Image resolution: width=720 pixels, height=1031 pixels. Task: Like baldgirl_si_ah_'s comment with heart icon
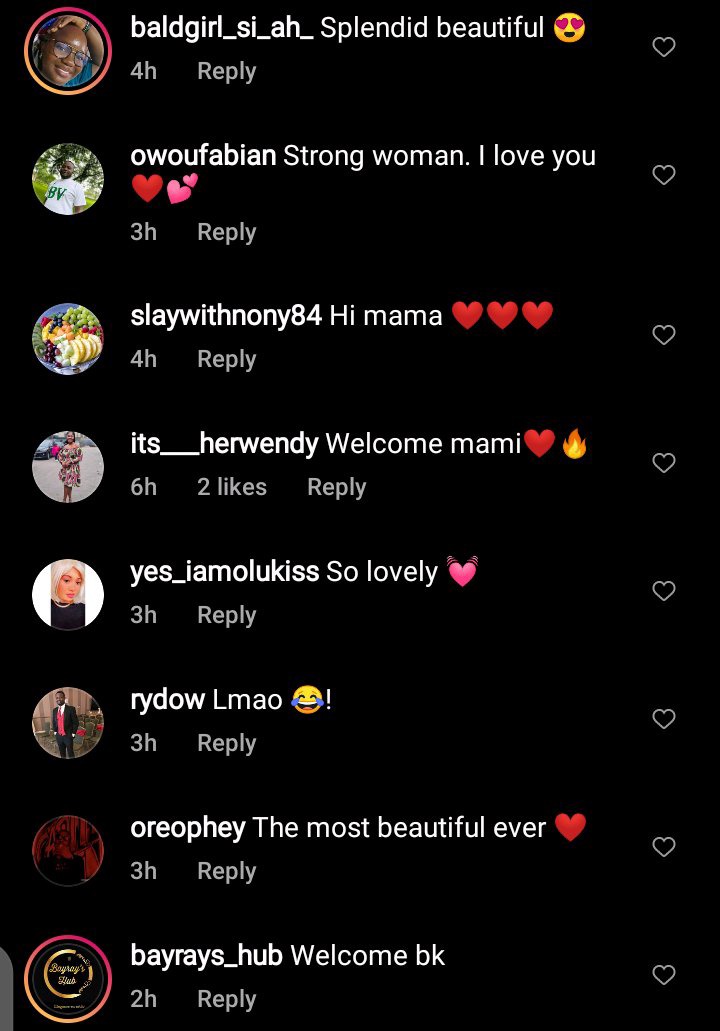click(x=663, y=47)
